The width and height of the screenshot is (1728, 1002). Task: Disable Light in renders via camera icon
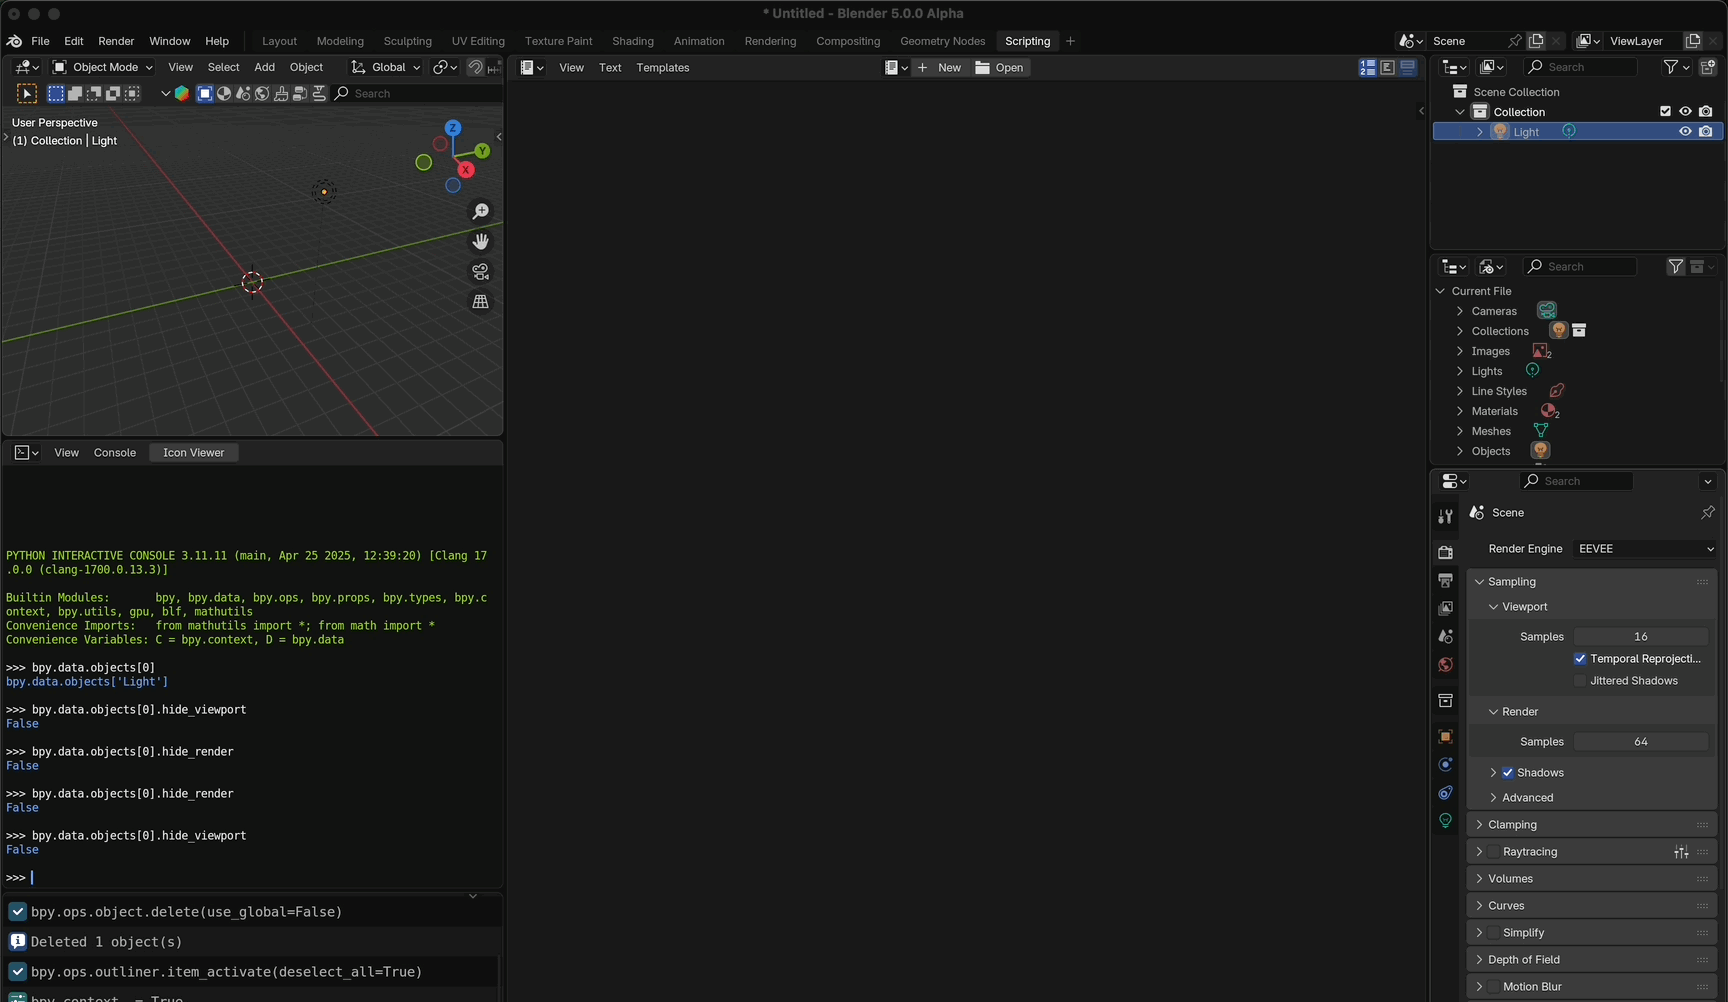click(1706, 132)
